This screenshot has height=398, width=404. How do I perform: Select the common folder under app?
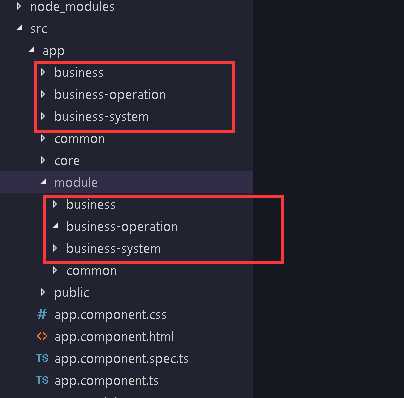[79, 139]
